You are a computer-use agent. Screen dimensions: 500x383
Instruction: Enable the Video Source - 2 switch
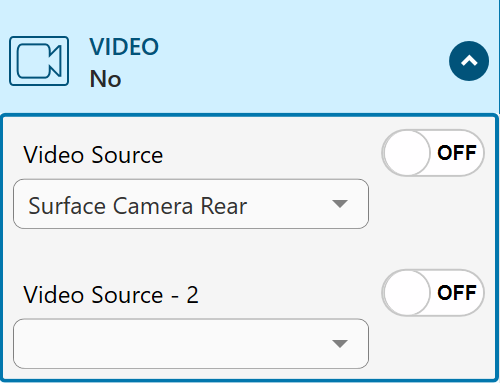[433, 293]
